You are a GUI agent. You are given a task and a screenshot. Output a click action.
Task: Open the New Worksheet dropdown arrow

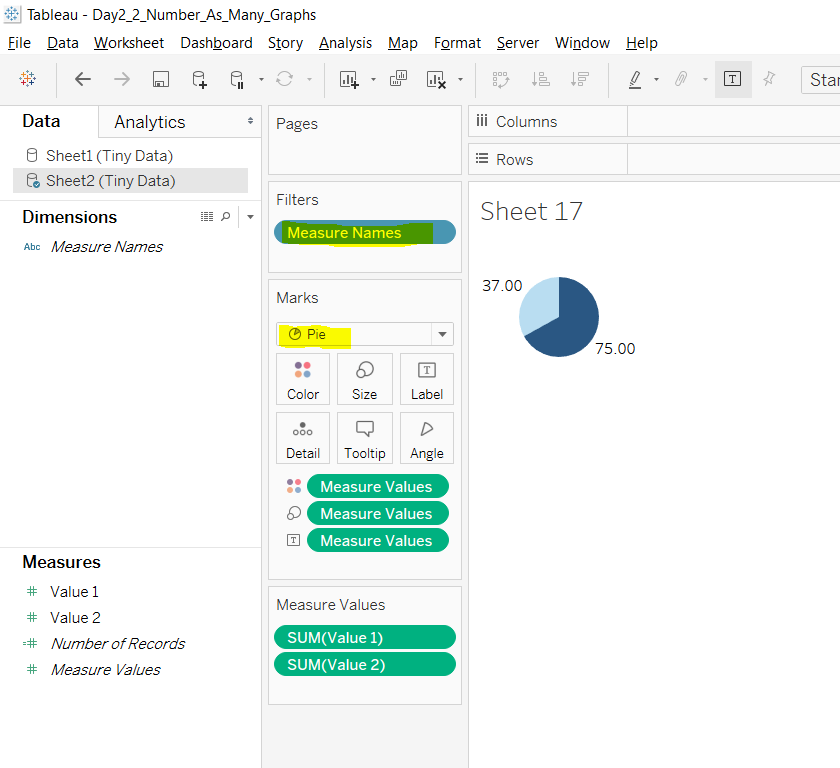pyautogui.click(x=373, y=79)
